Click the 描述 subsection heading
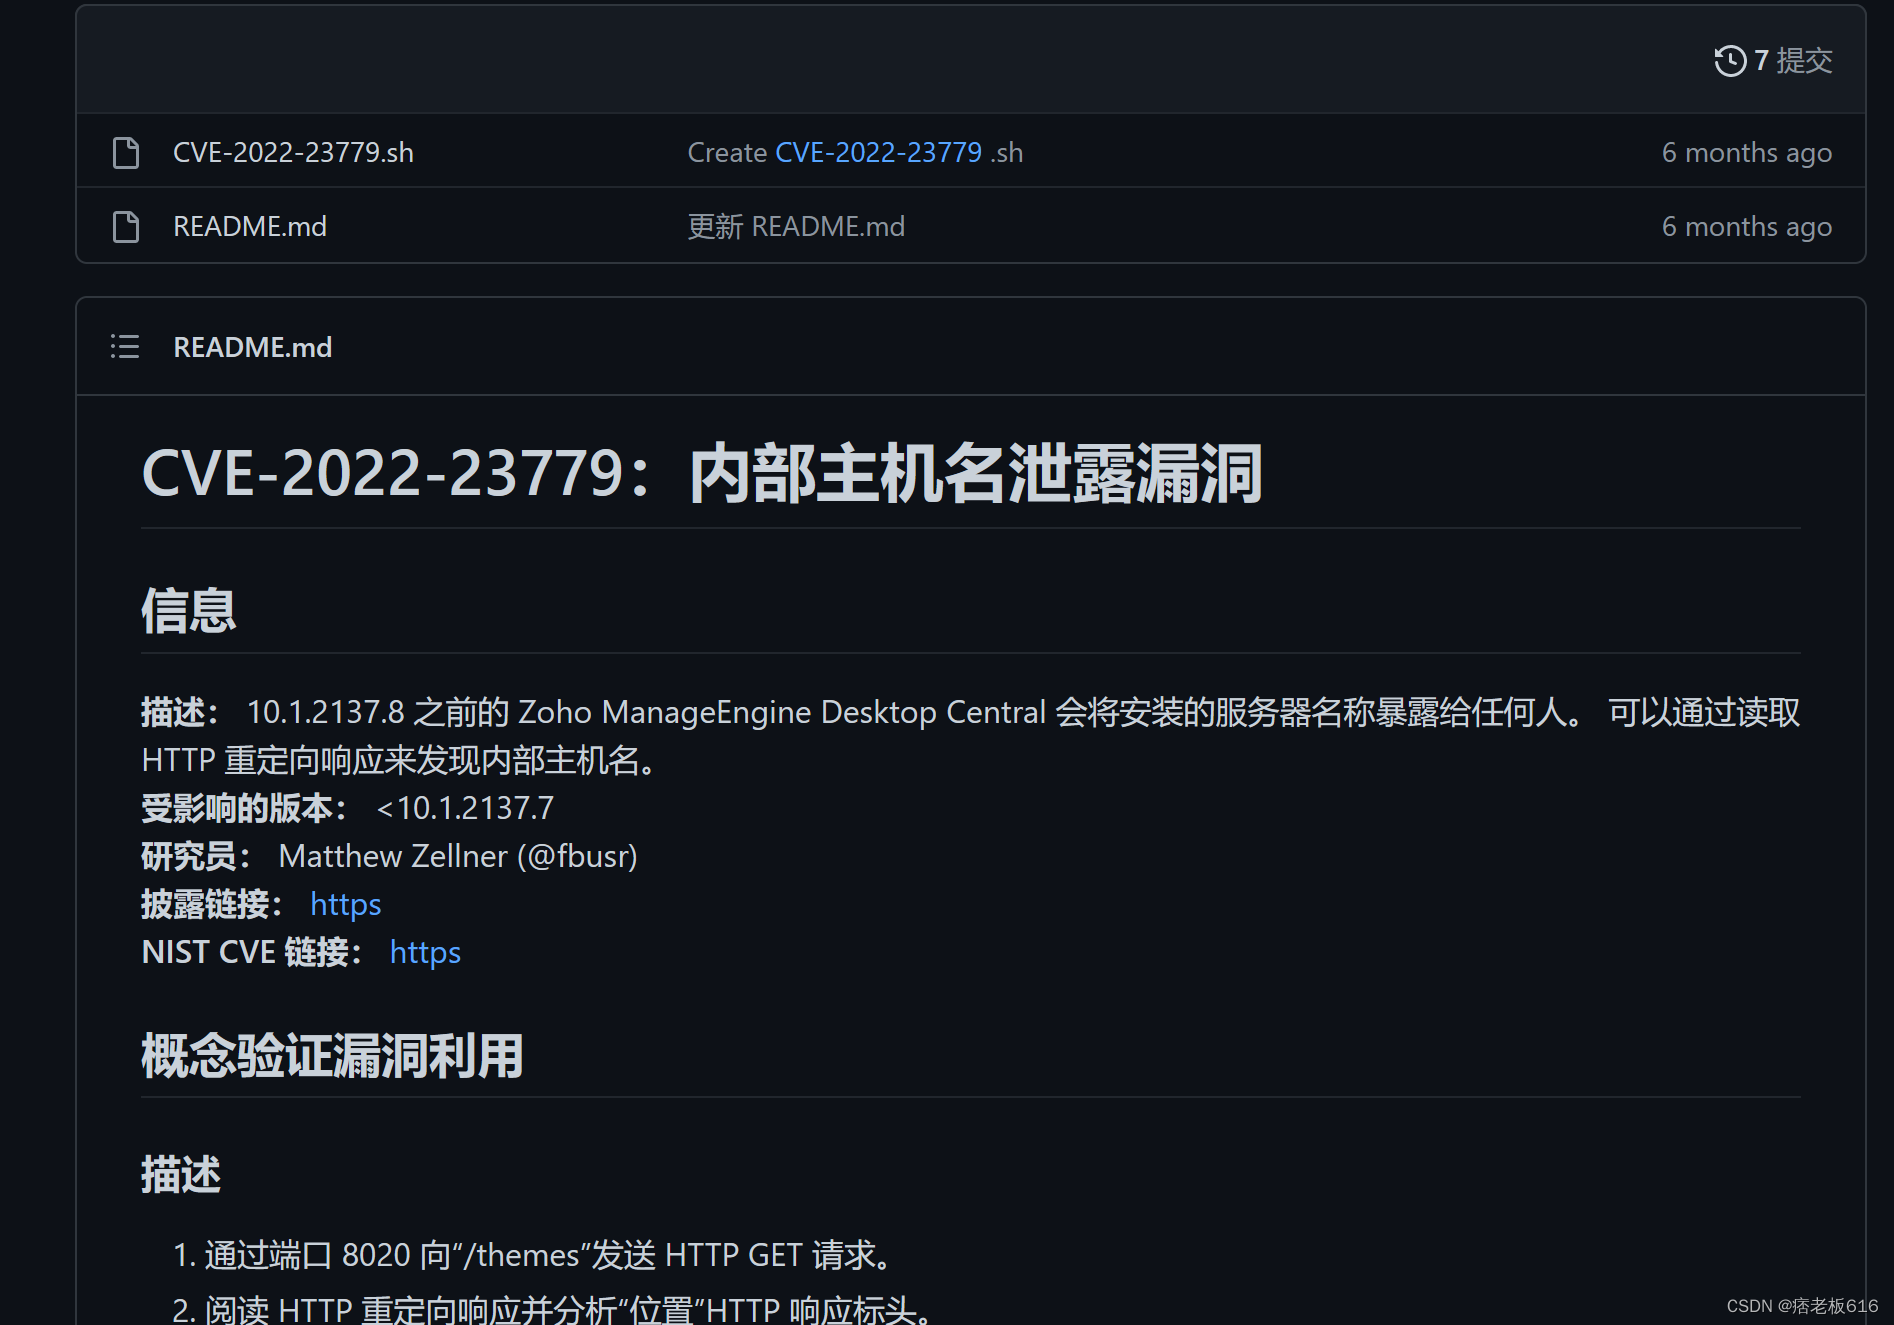The width and height of the screenshot is (1894, 1325). pos(181,1175)
